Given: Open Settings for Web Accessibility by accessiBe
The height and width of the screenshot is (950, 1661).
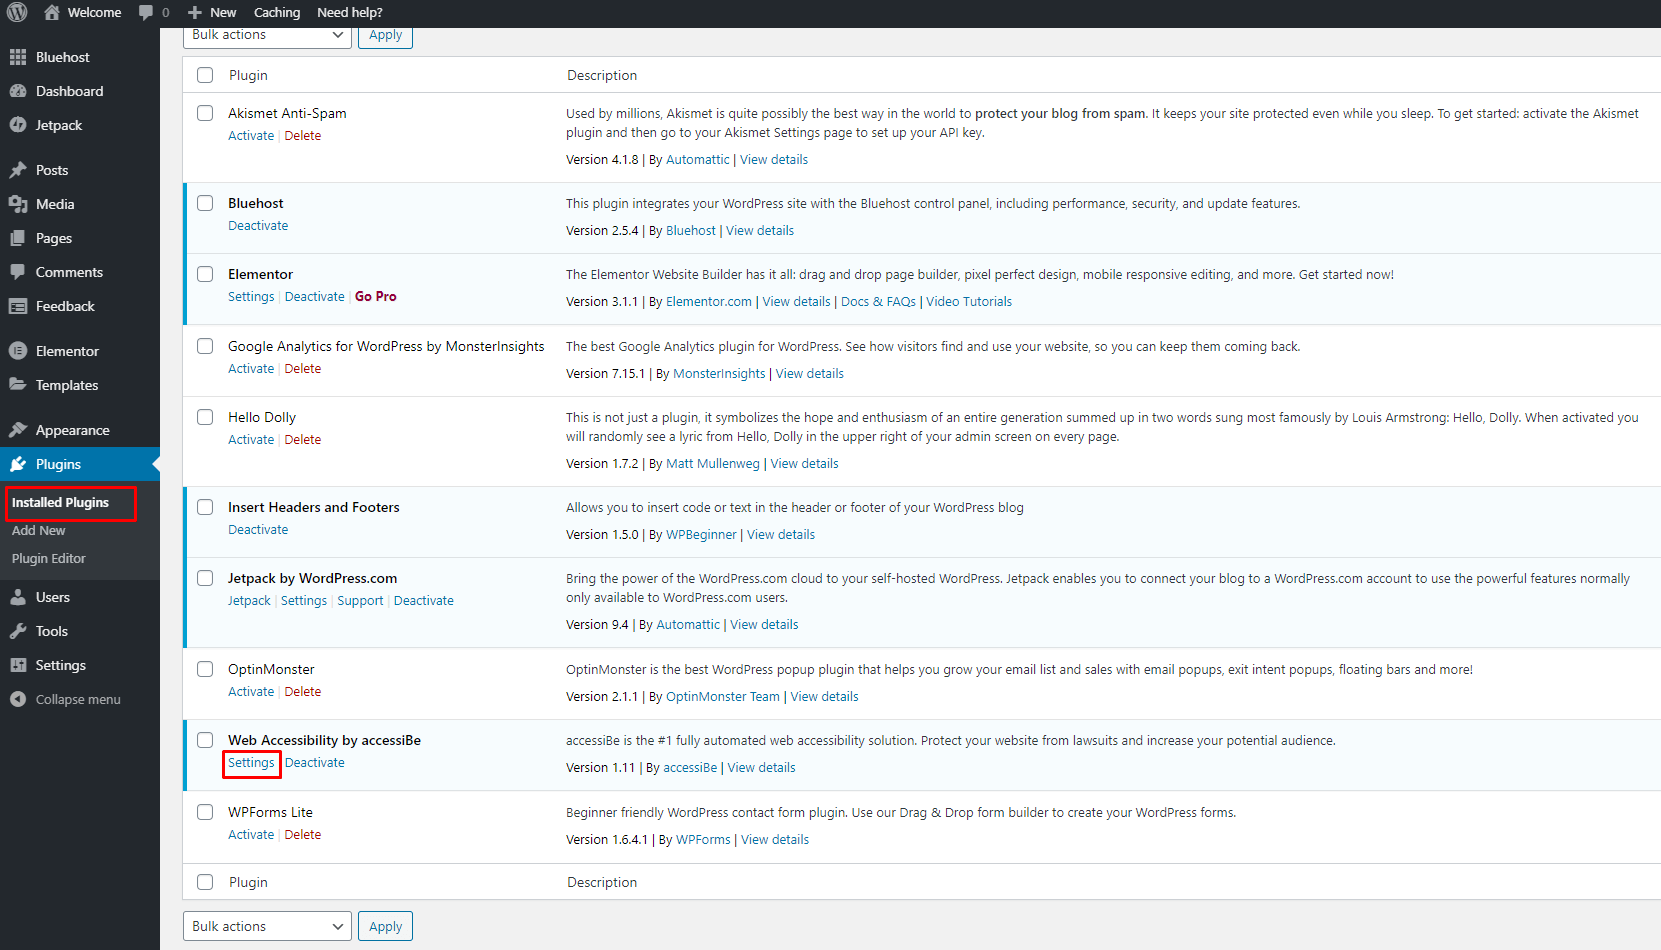Looking at the screenshot, I should point(250,762).
